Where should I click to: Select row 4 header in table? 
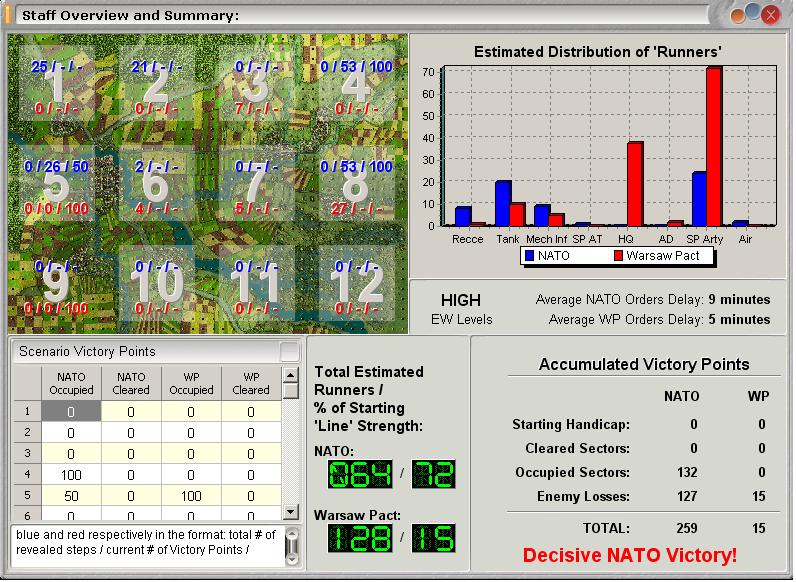27,474
